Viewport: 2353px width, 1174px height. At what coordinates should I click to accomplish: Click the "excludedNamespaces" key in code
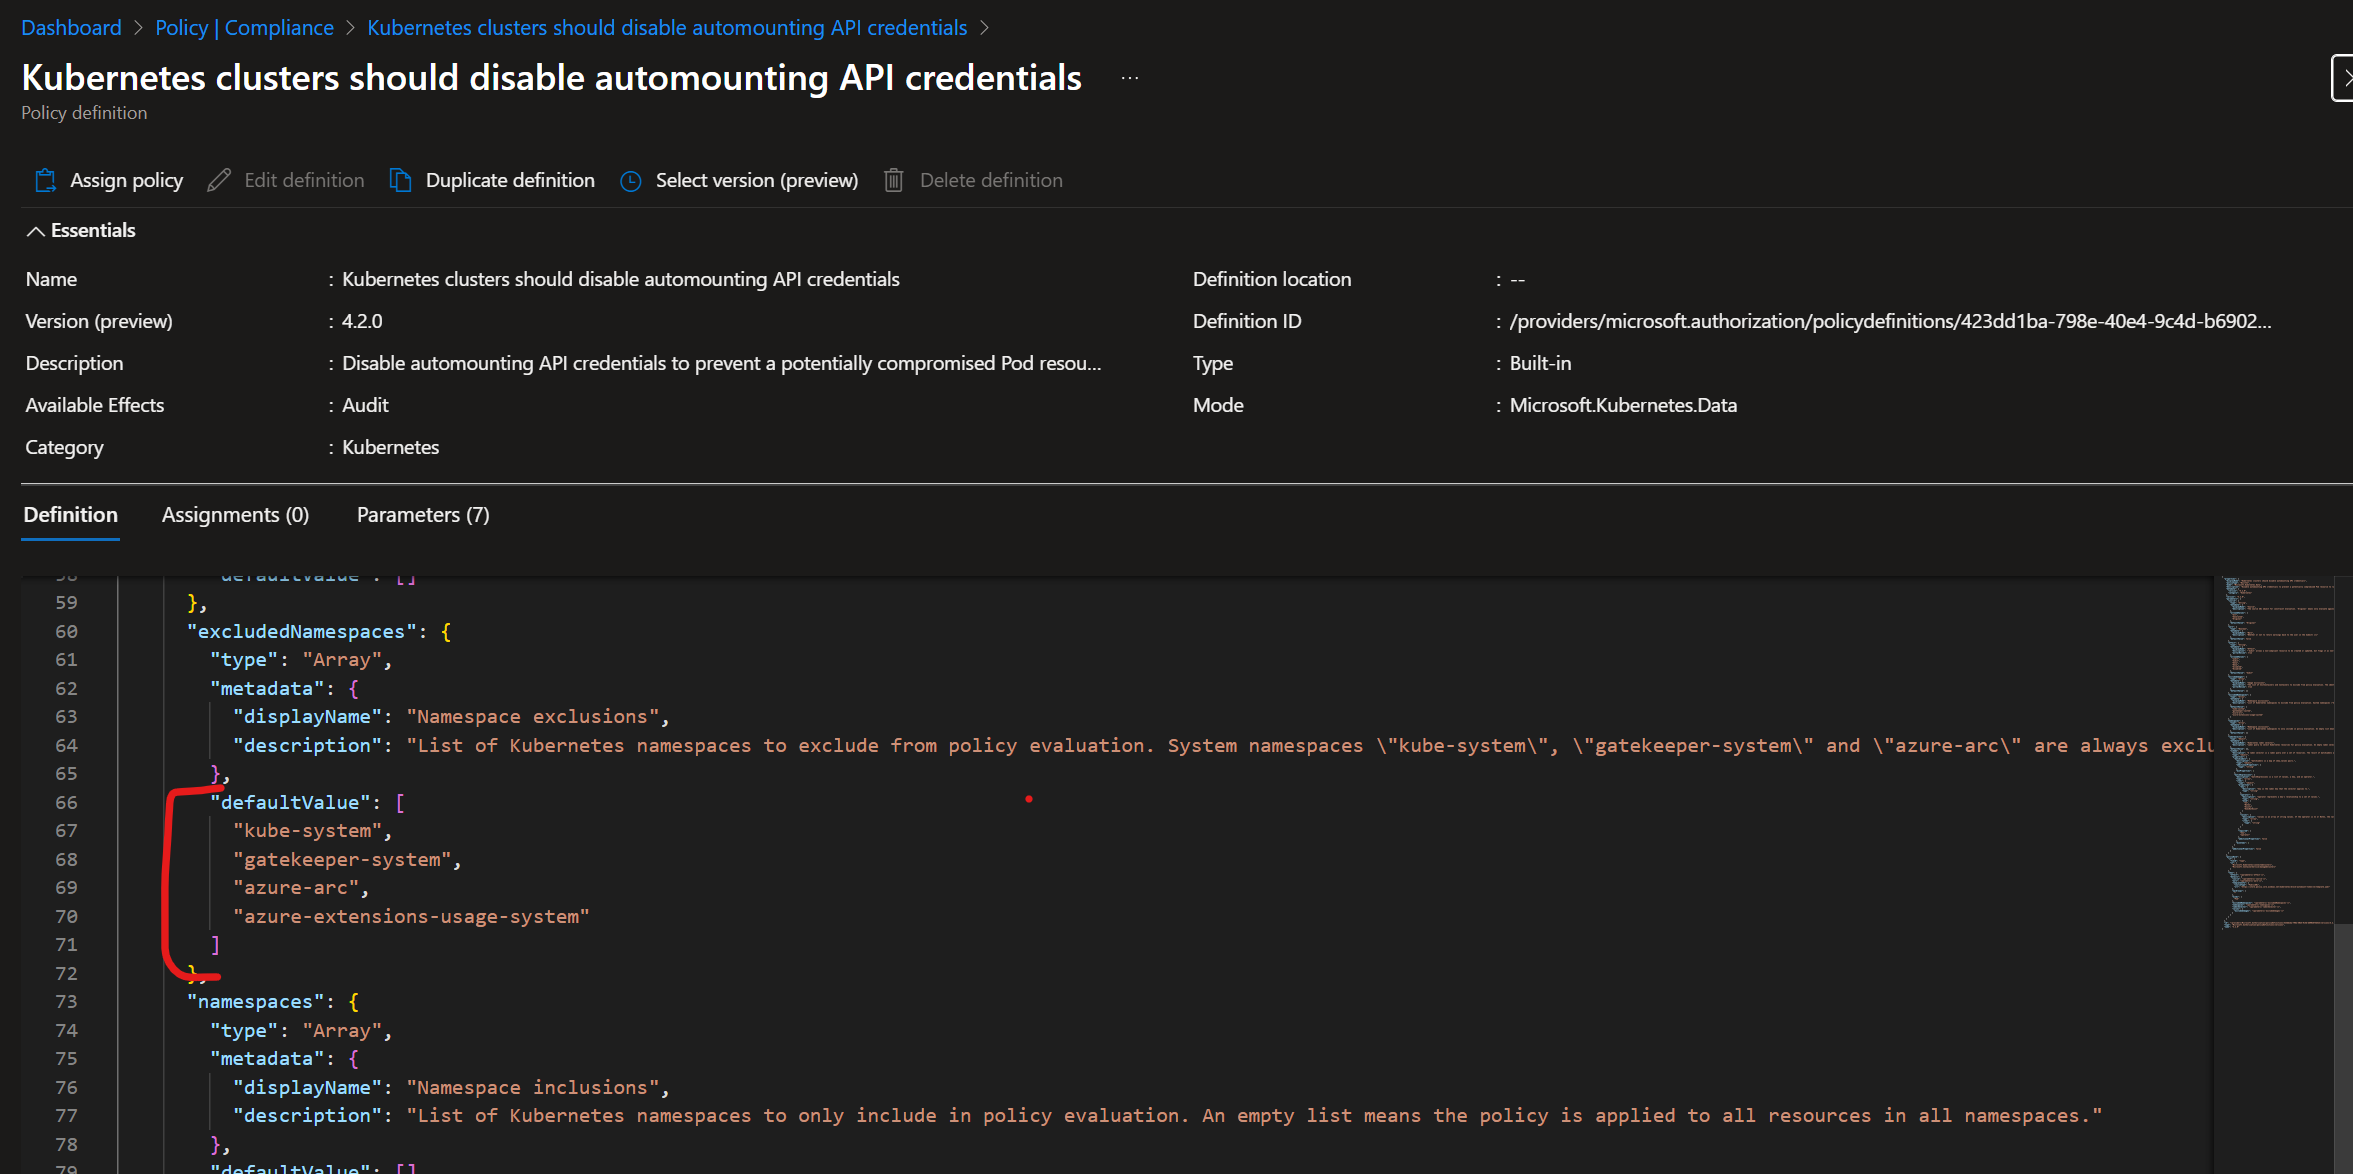pyautogui.click(x=301, y=631)
